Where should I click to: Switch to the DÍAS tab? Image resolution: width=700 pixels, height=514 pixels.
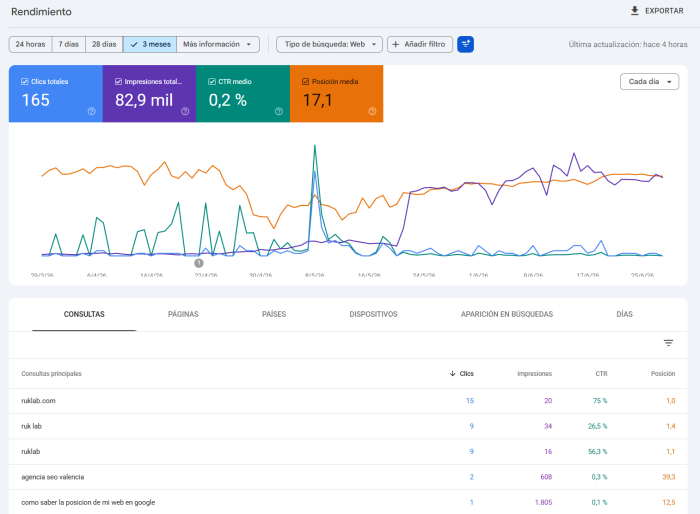pos(624,314)
